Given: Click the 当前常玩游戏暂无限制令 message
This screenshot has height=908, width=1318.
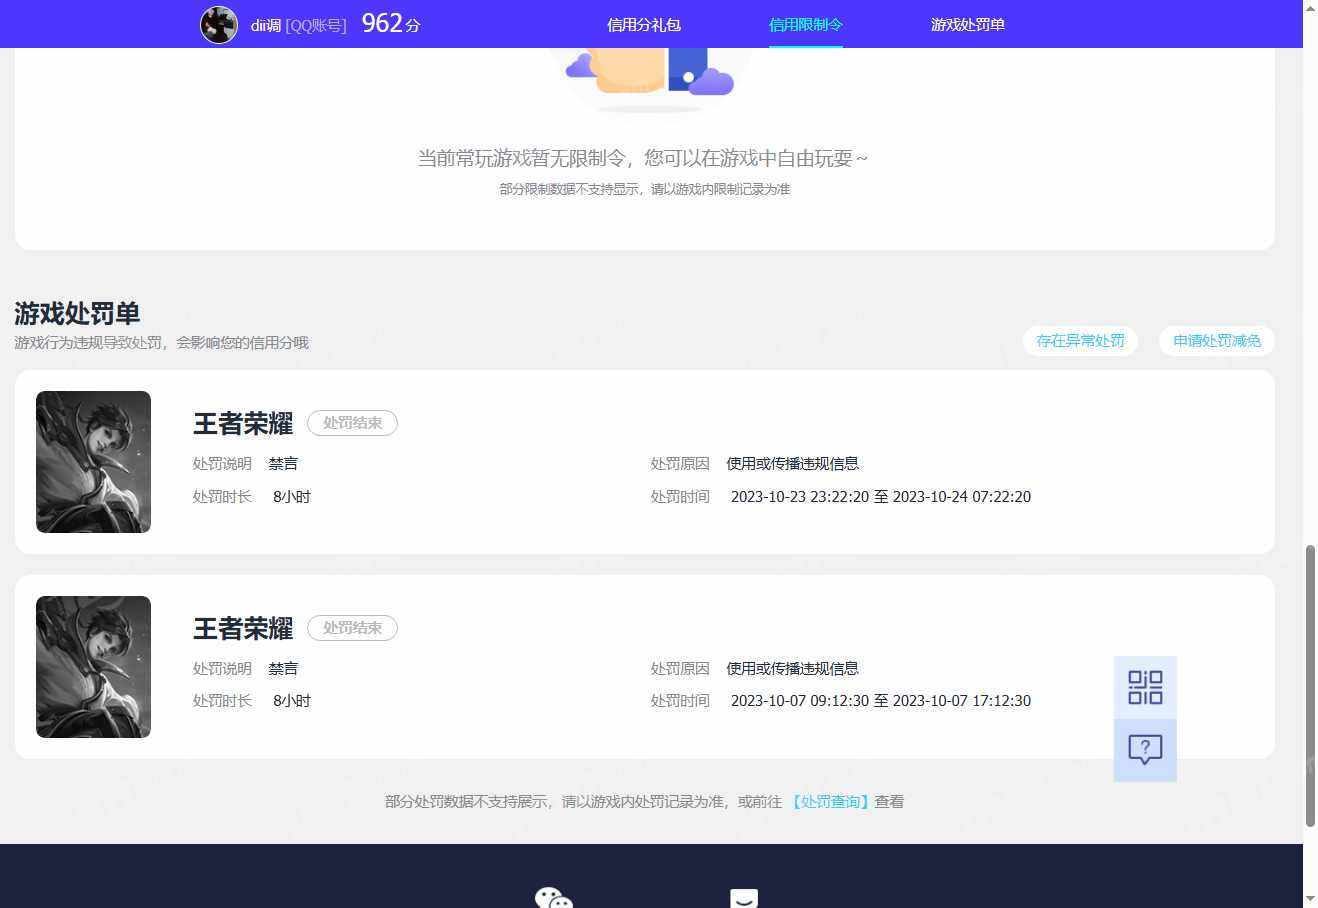Looking at the screenshot, I should 643,158.
